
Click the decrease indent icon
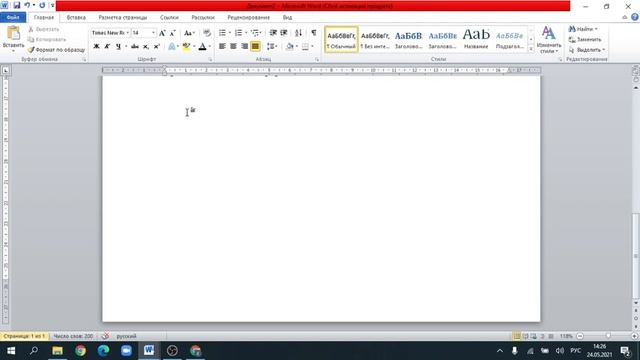pos(273,33)
